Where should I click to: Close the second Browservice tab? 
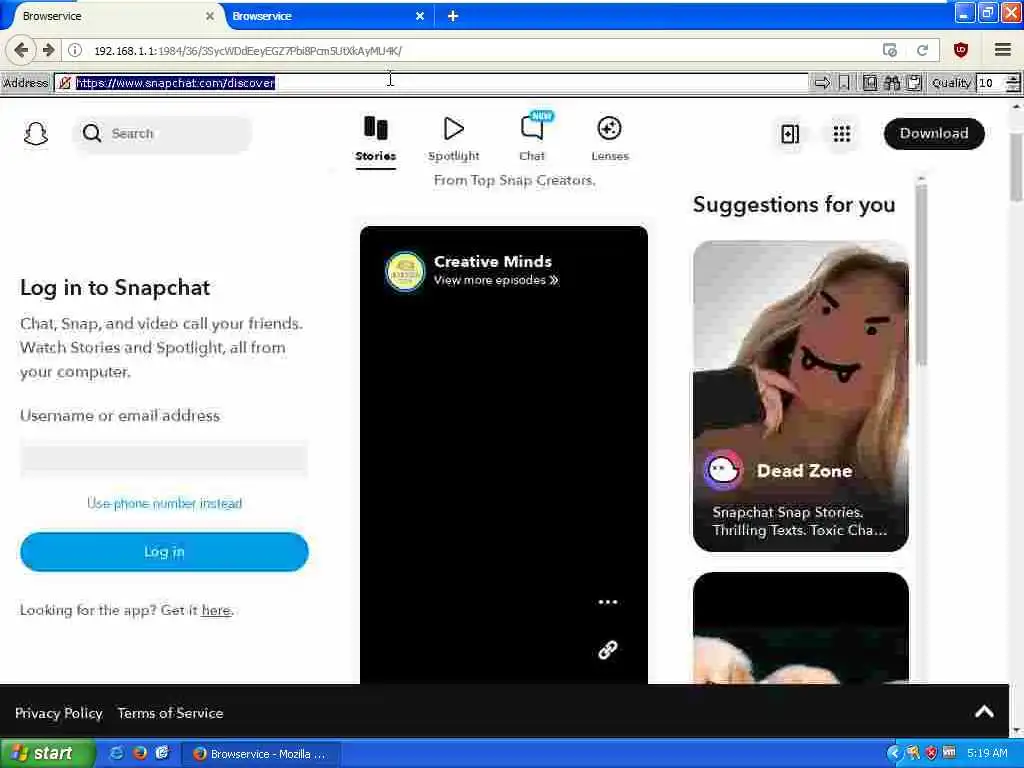coord(420,16)
